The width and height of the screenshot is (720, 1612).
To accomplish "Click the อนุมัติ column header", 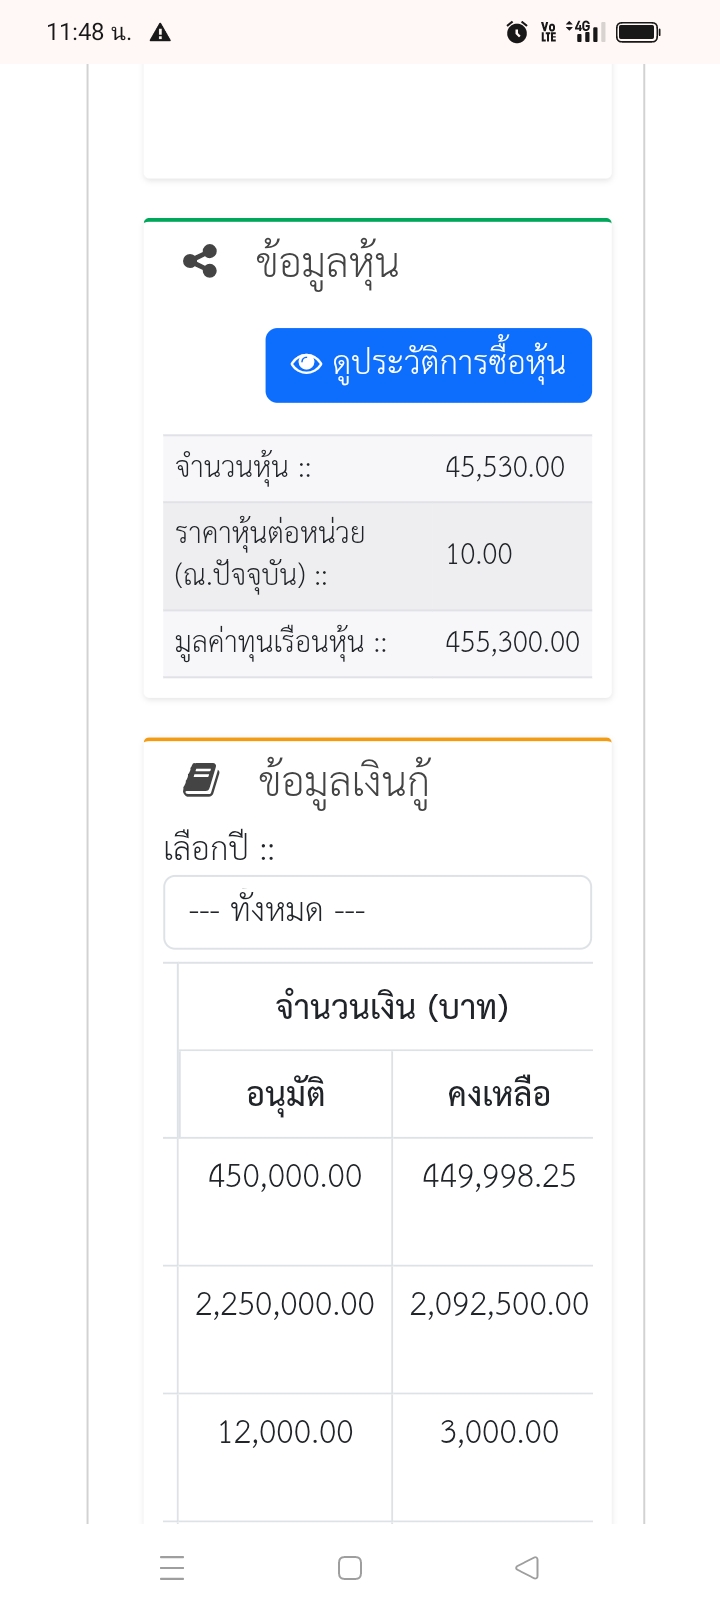I will tap(285, 1094).
